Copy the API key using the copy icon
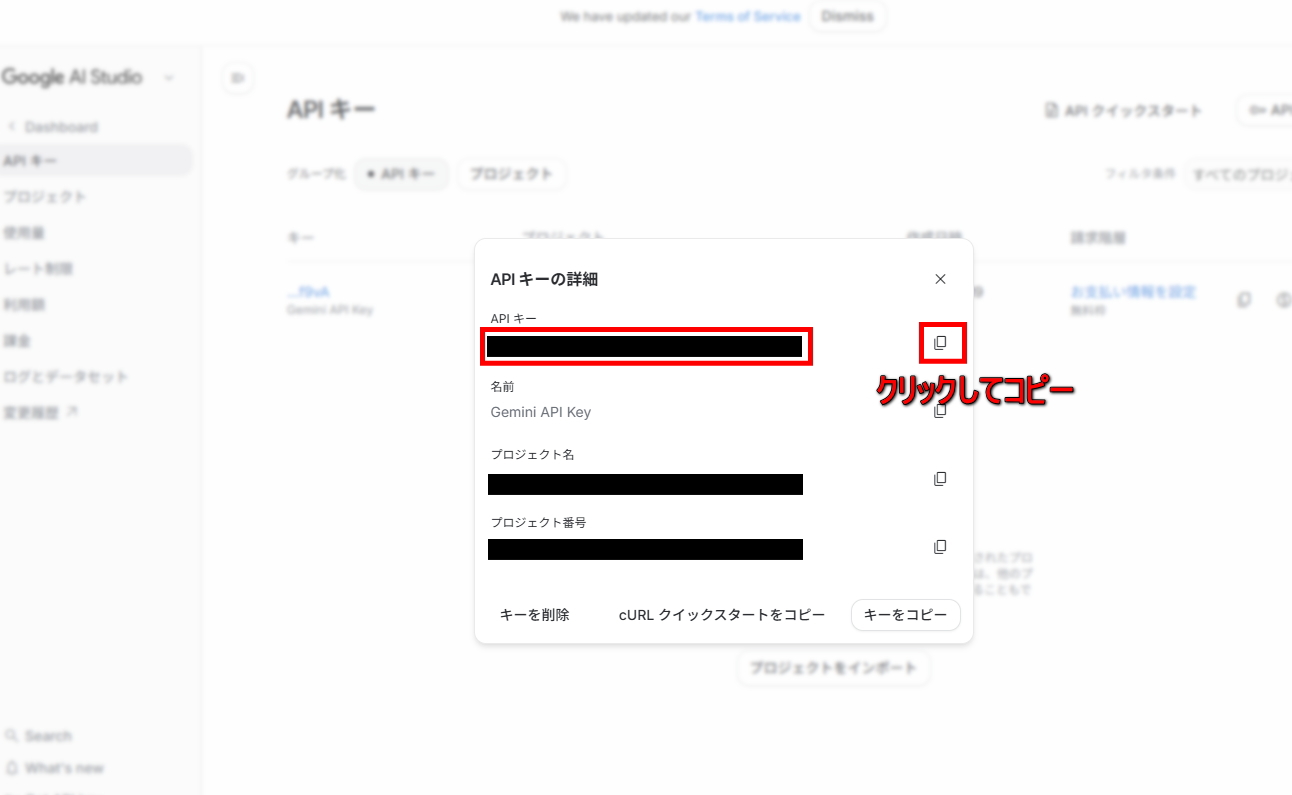The height and width of the screenshot is (795, 1292). click(x=940, y=343)
